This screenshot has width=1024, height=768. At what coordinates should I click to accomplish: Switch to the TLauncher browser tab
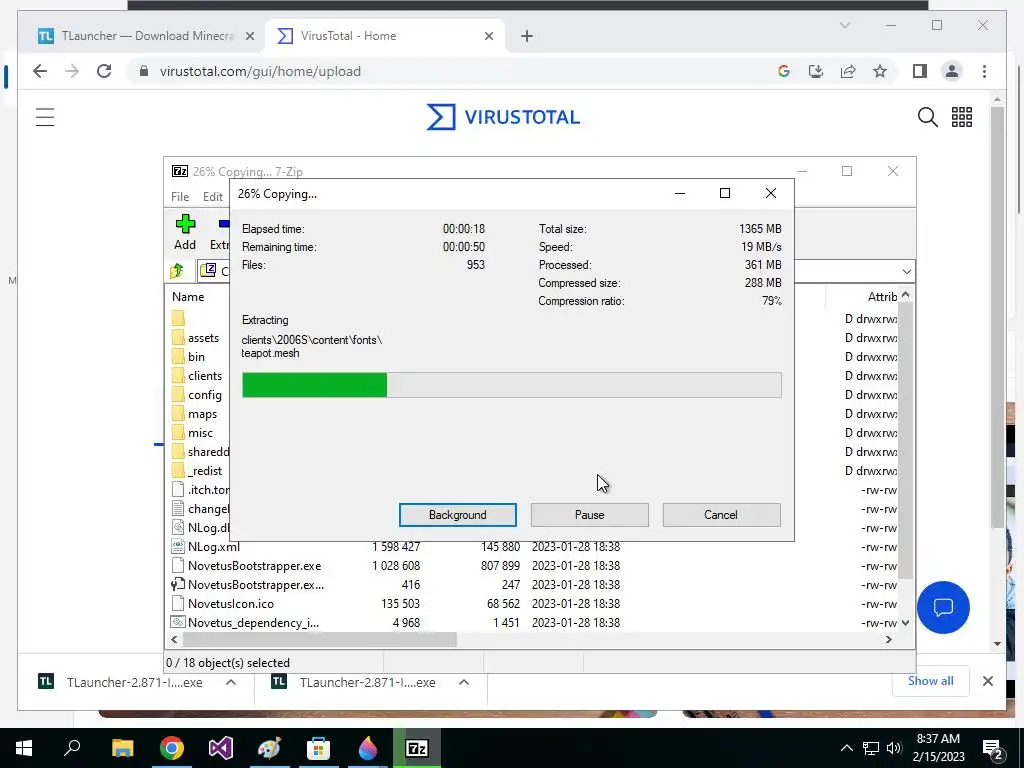click(146, 36)
